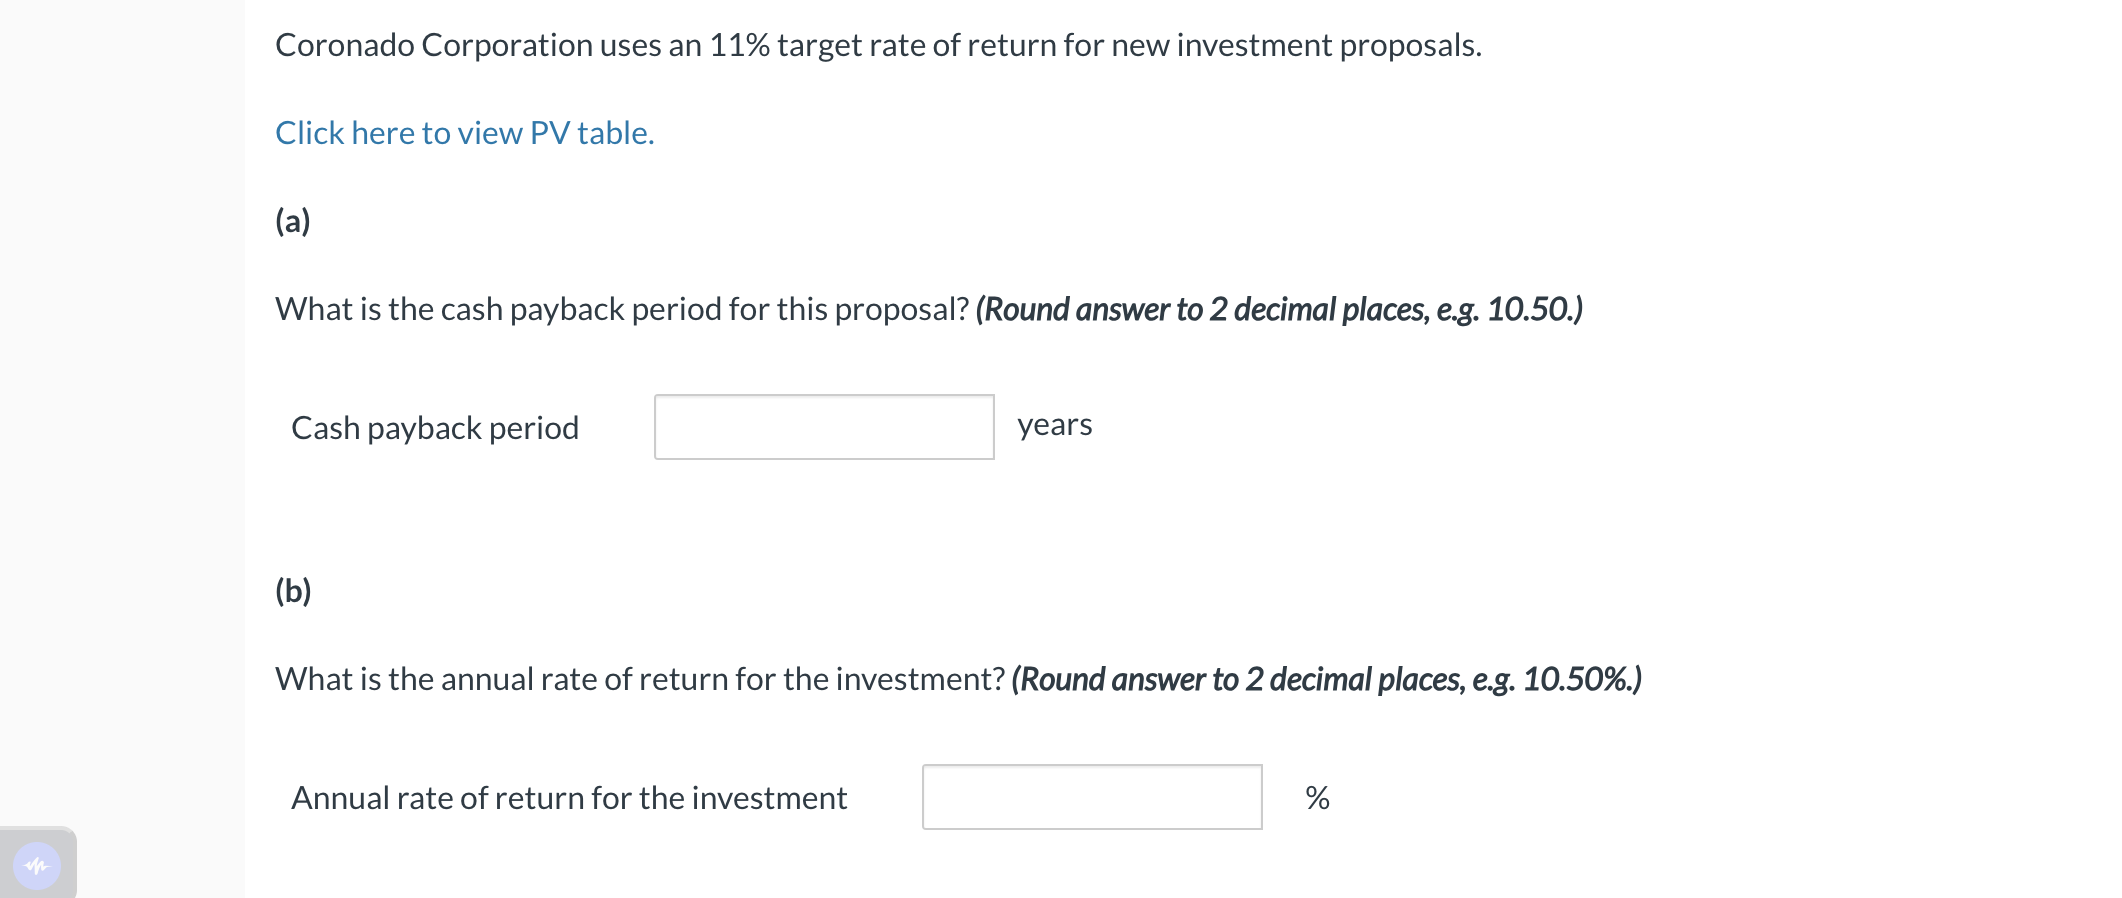Select the text 'Click here to view PV table'
Viewport: 2122px width, 898px height.
pos(463,132)
